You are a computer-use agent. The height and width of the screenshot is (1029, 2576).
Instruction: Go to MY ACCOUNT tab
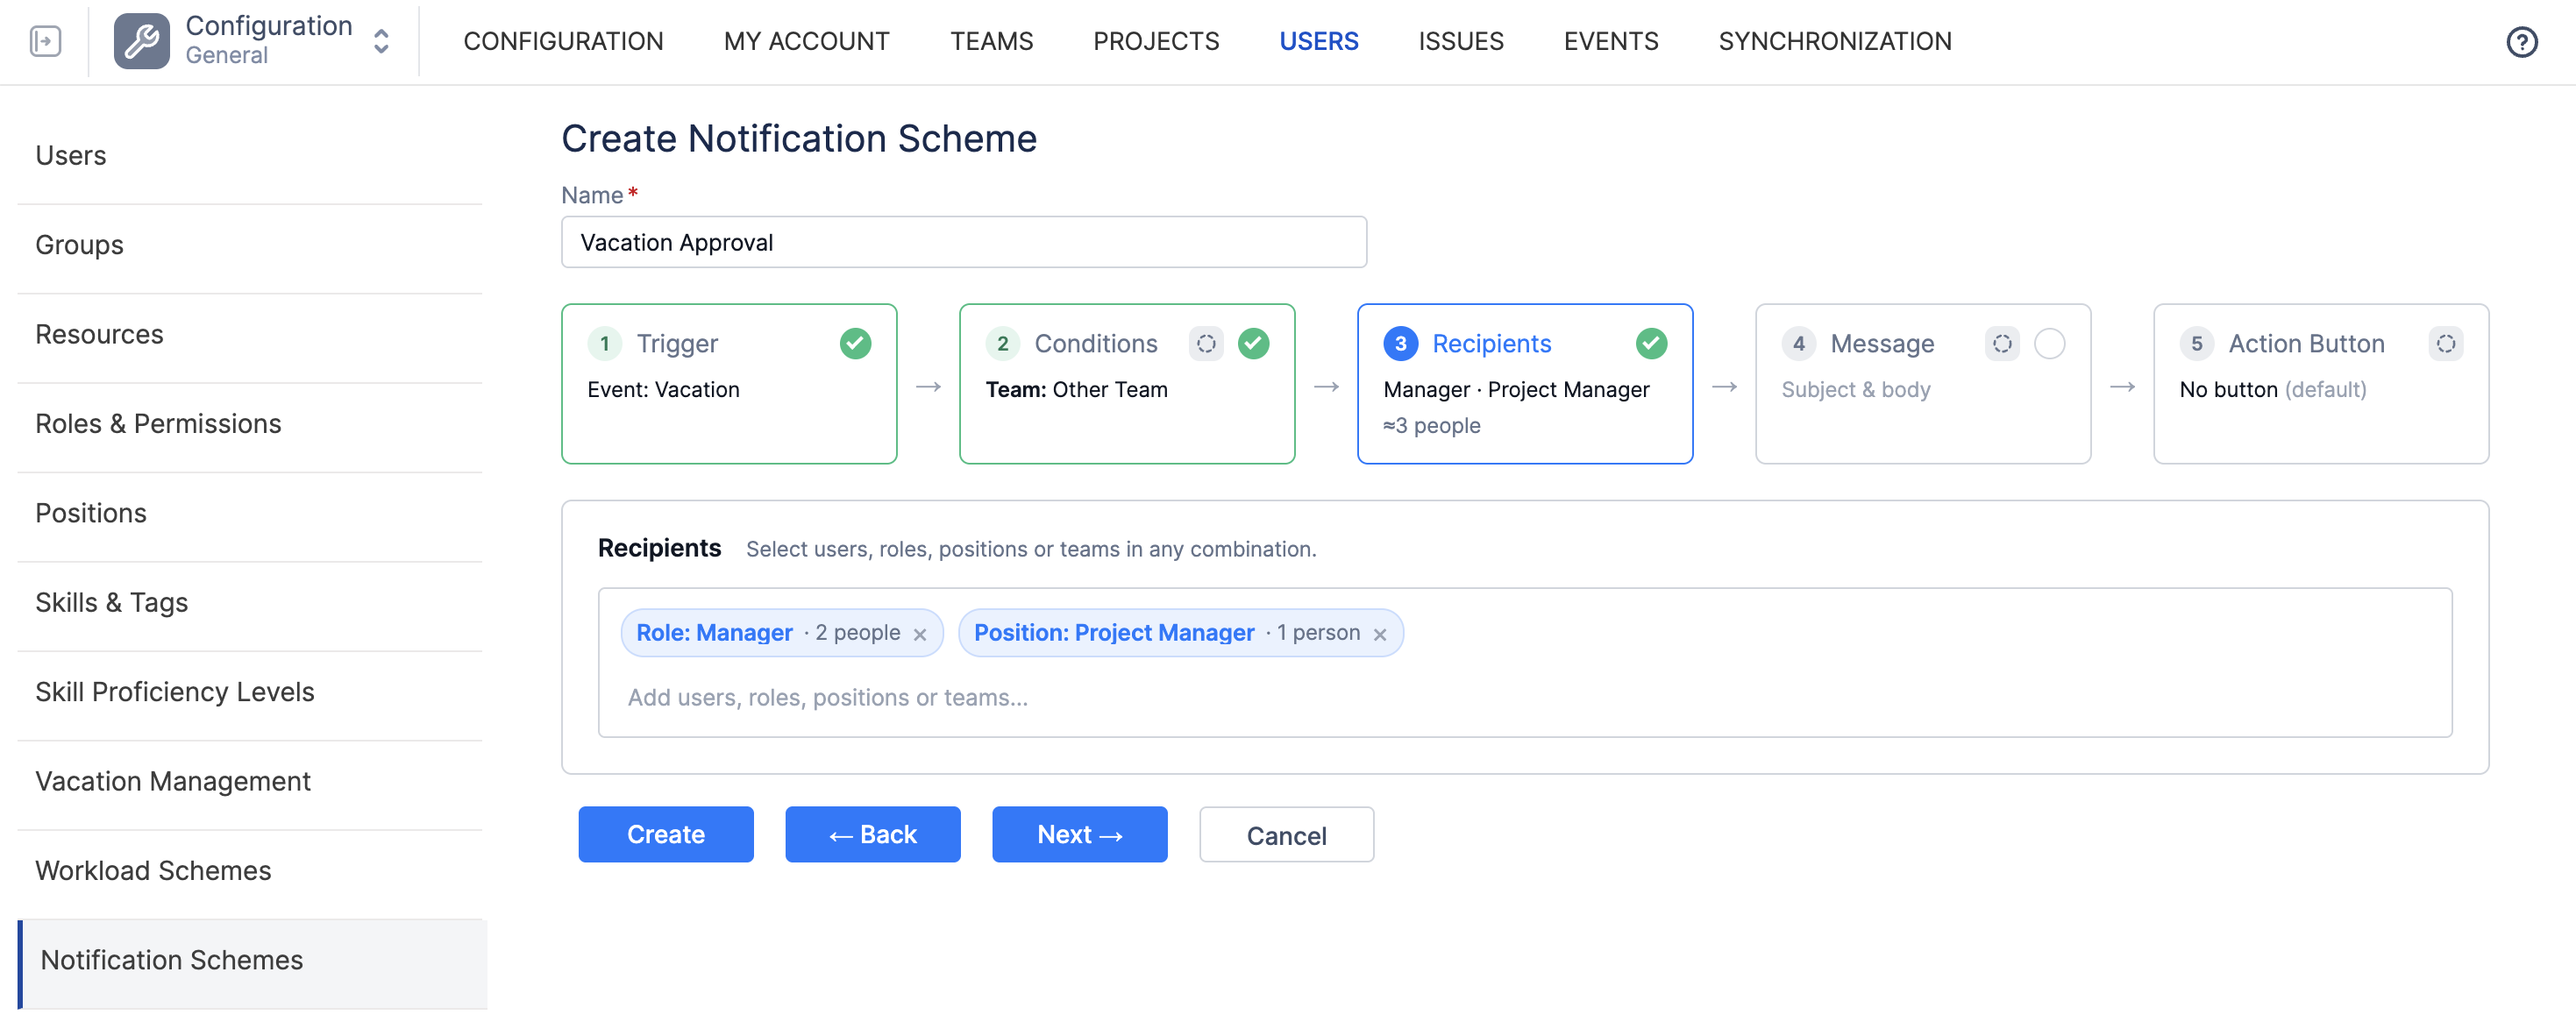806,41
